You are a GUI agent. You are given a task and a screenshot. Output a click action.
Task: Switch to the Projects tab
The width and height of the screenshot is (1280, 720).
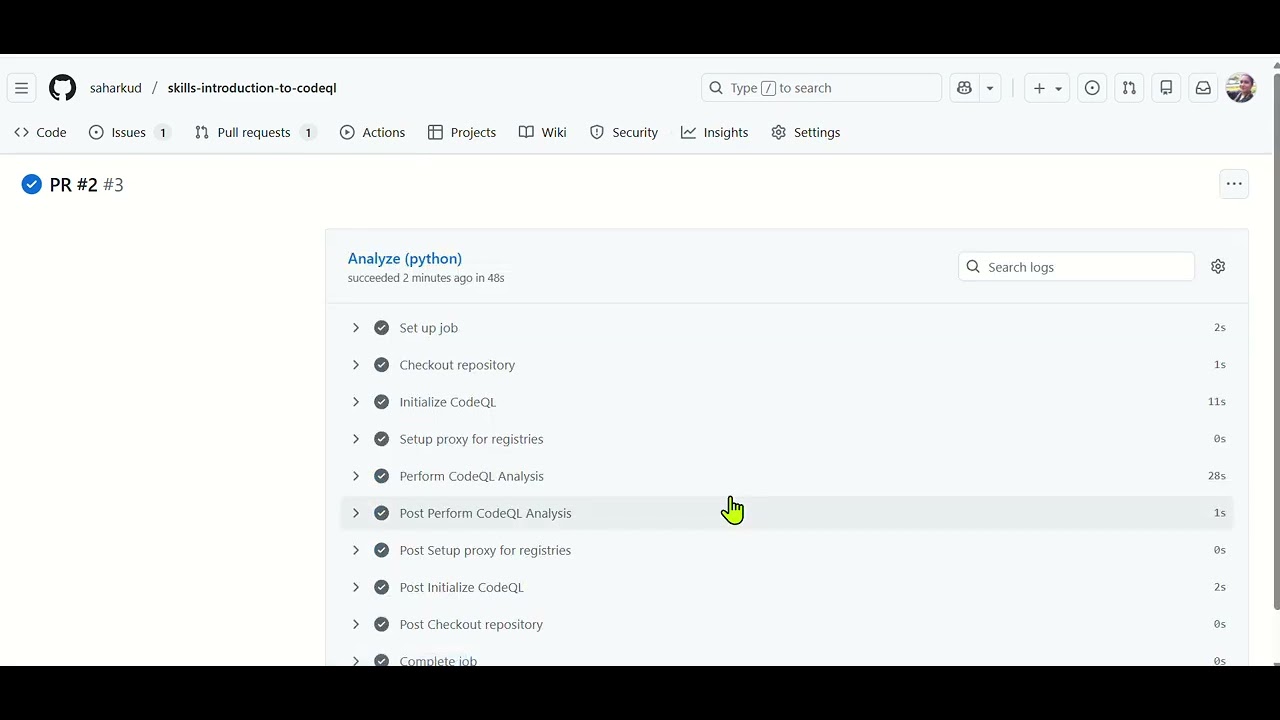click(462, 132)
